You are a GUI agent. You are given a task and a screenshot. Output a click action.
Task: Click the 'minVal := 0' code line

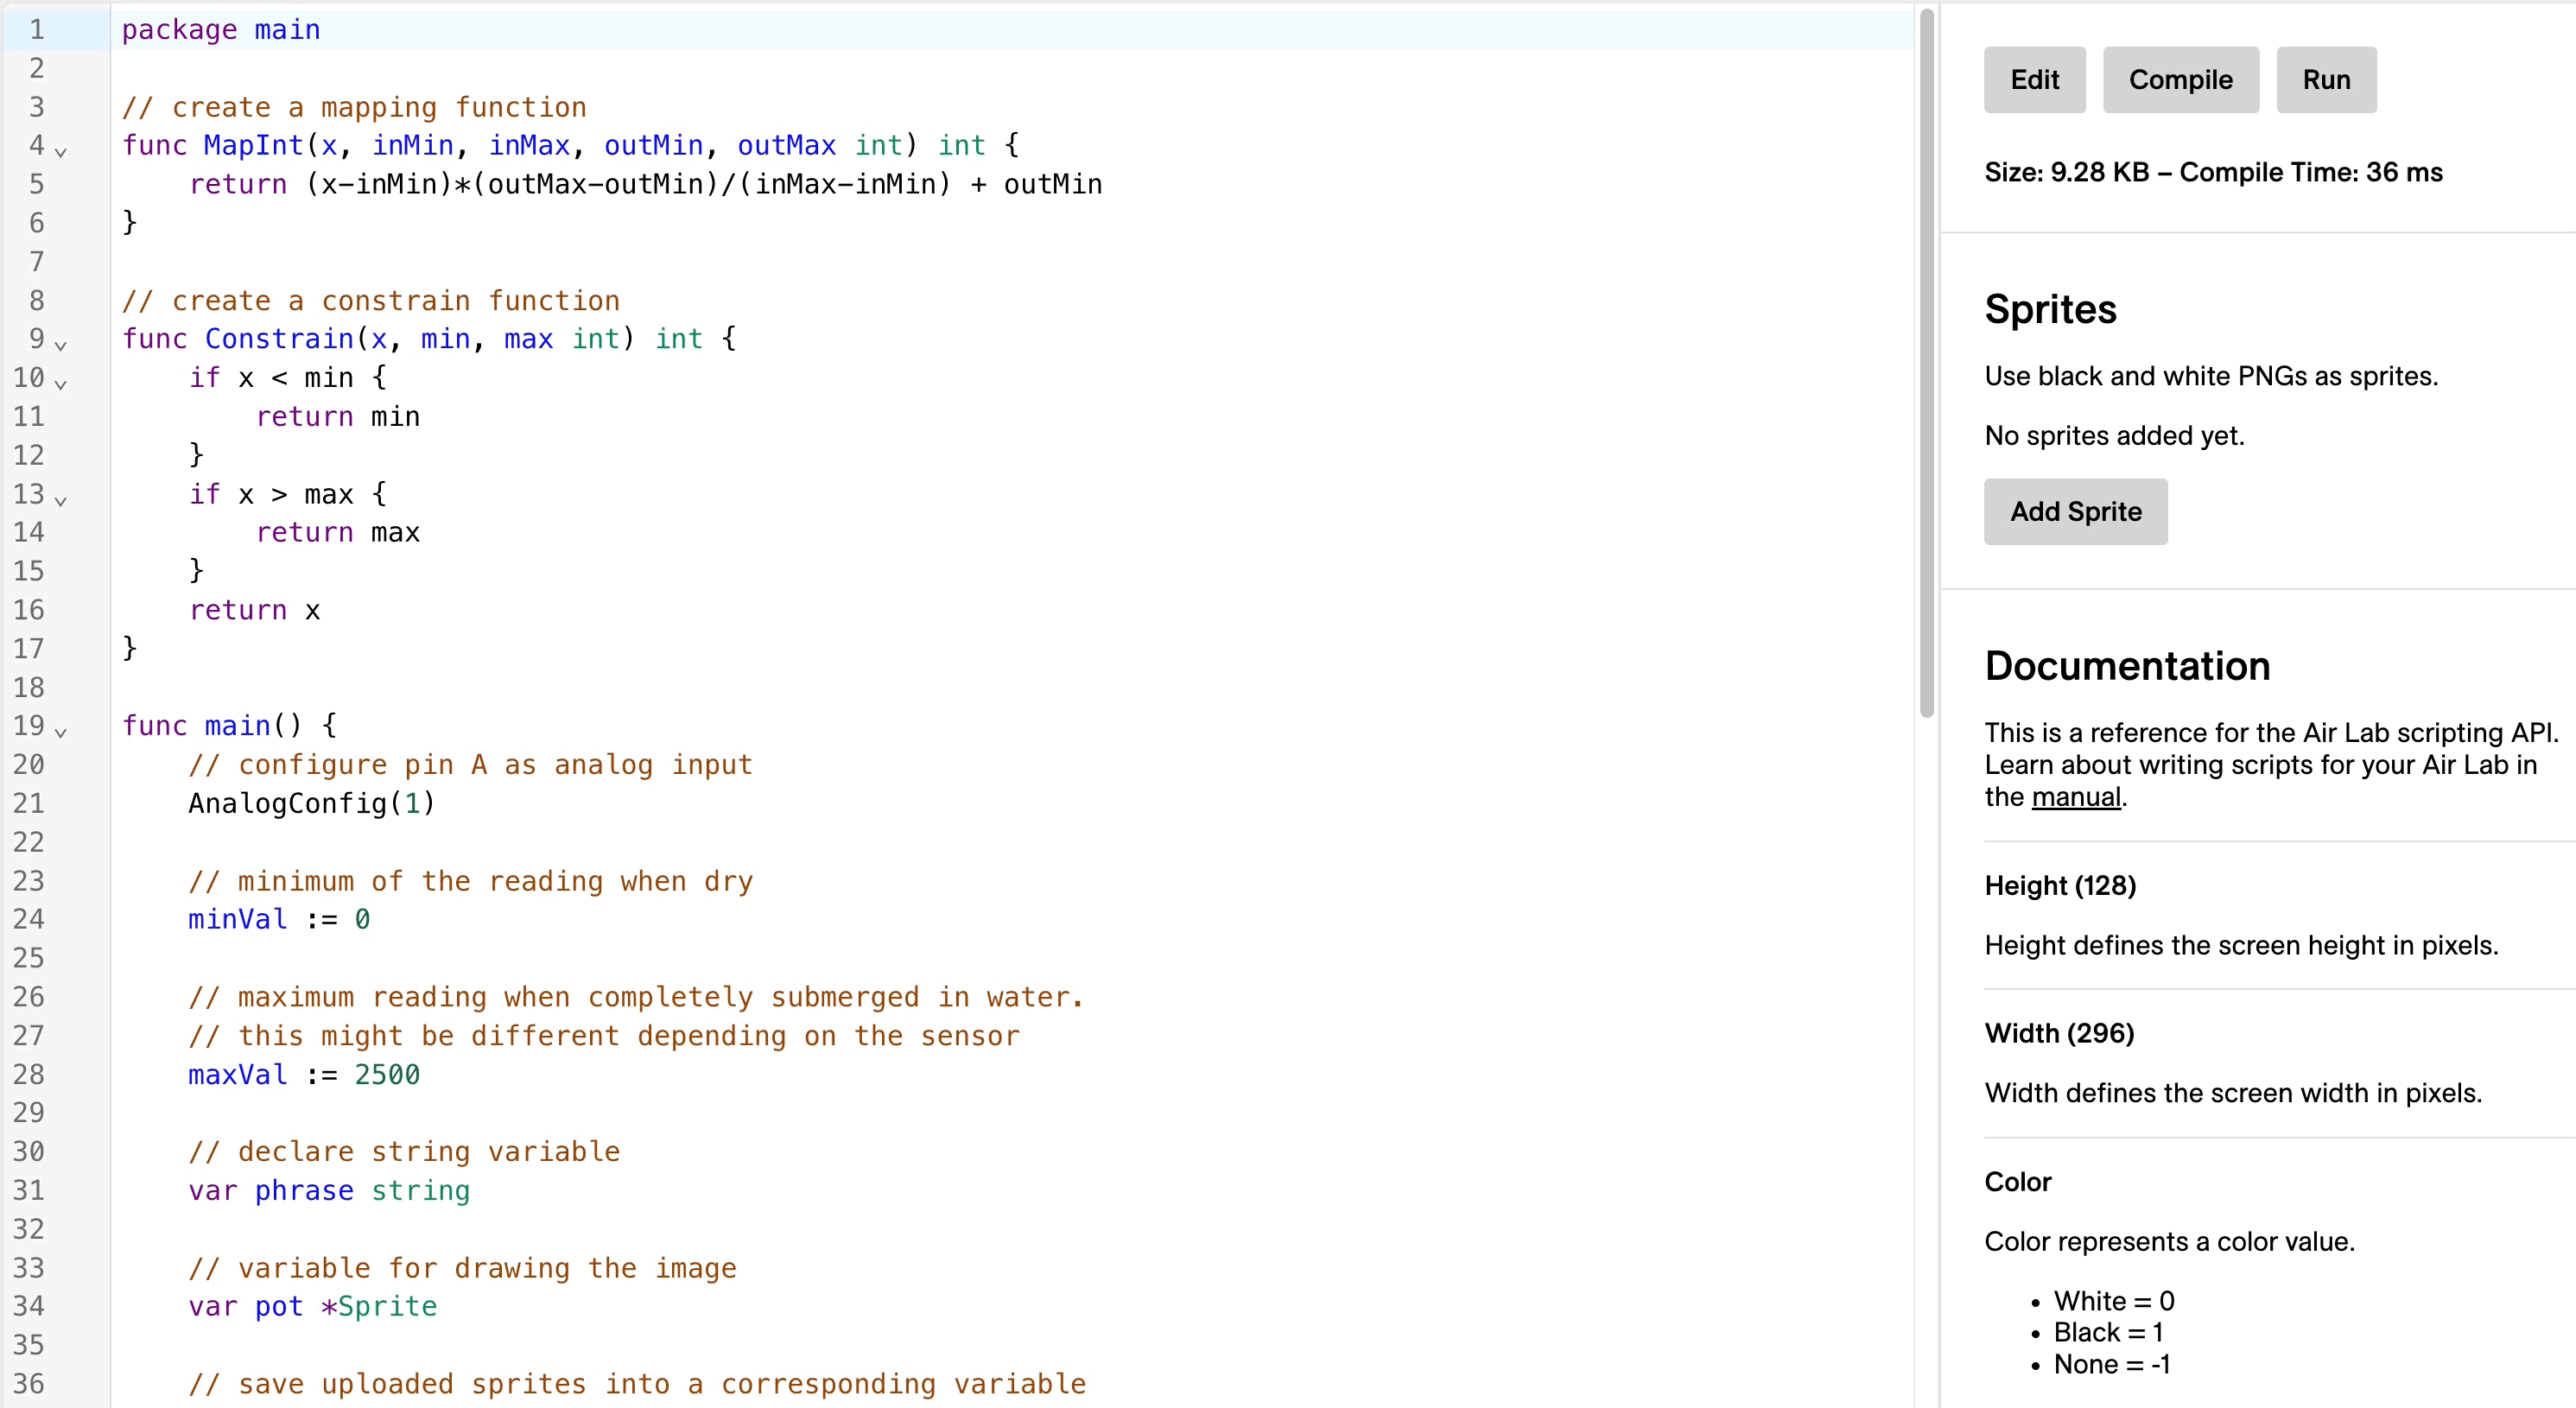[x=278, y=919]
